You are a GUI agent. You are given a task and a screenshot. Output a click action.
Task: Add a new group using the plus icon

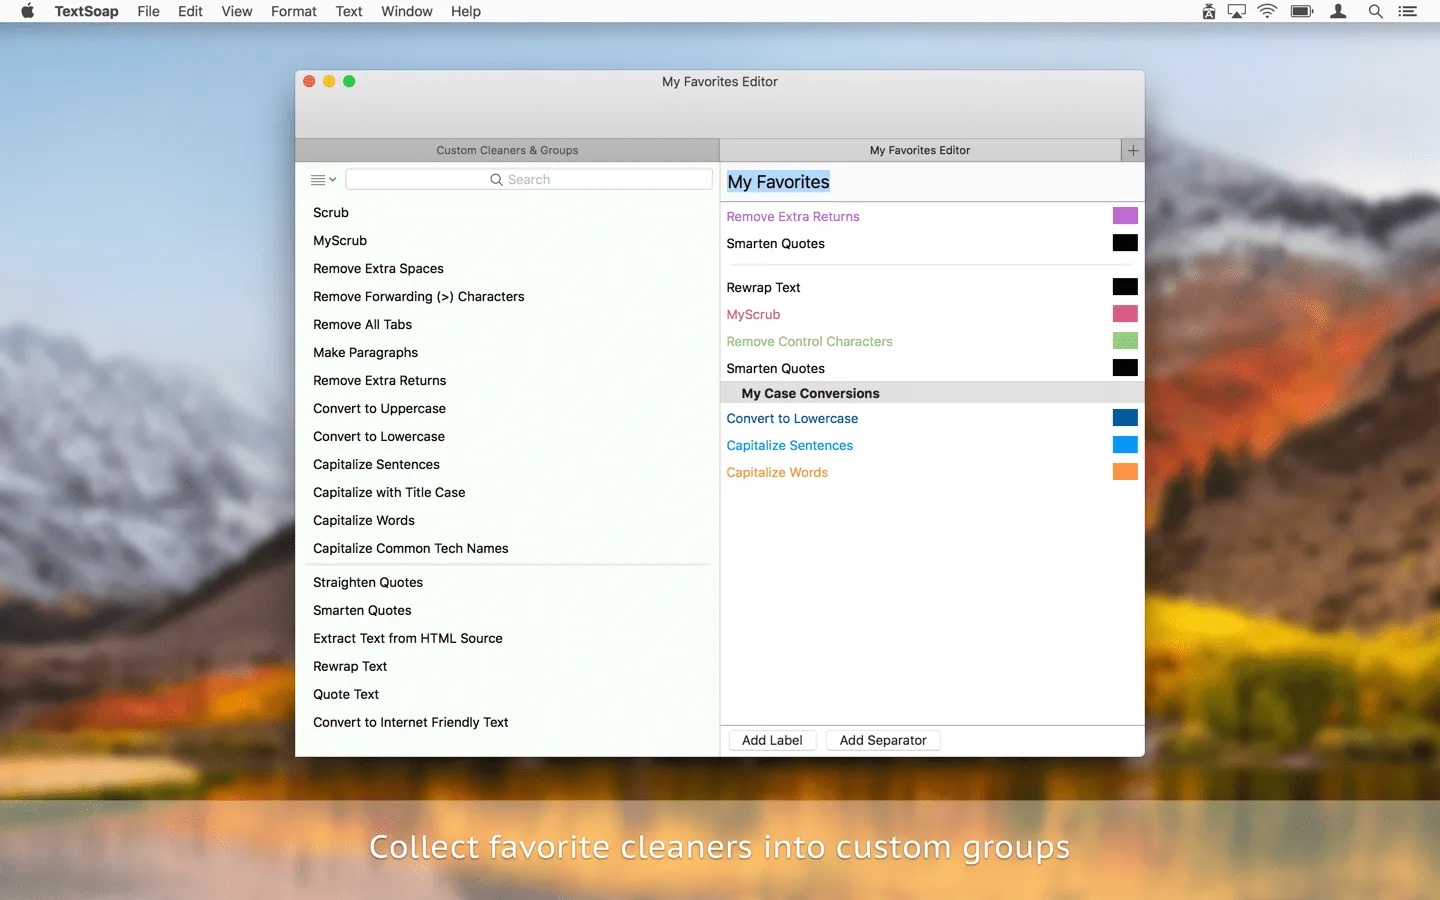(x=1132, y=150)
